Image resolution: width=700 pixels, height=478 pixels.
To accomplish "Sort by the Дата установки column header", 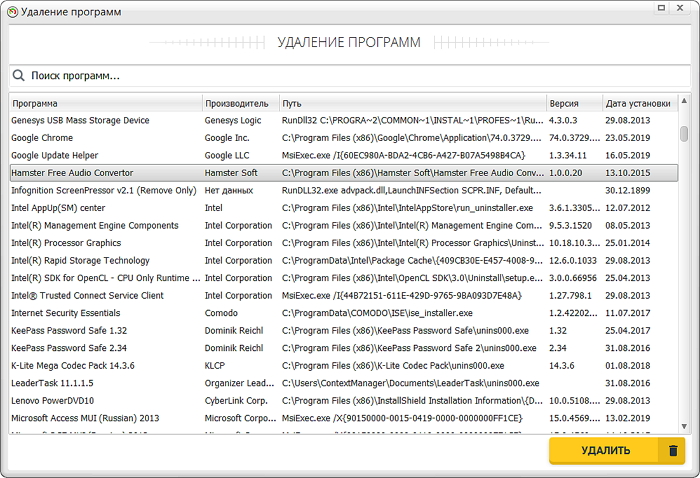I will point(640,104).
